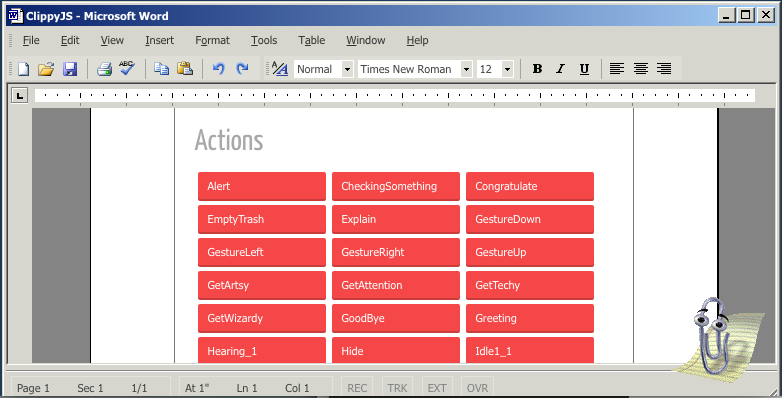Click the GestureRight button
This screenshot has height=398, width=782.
click(396, 252)
